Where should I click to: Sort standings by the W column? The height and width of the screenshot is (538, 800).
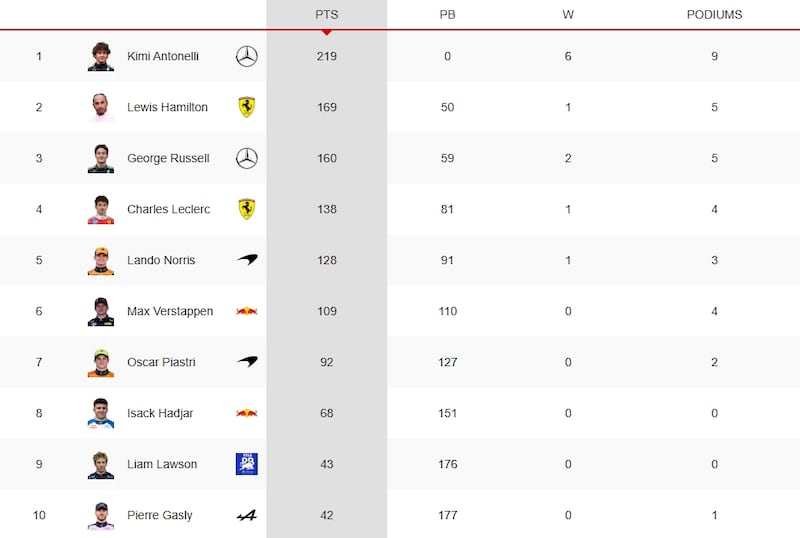pyautogui.click(x=568, y=15)
